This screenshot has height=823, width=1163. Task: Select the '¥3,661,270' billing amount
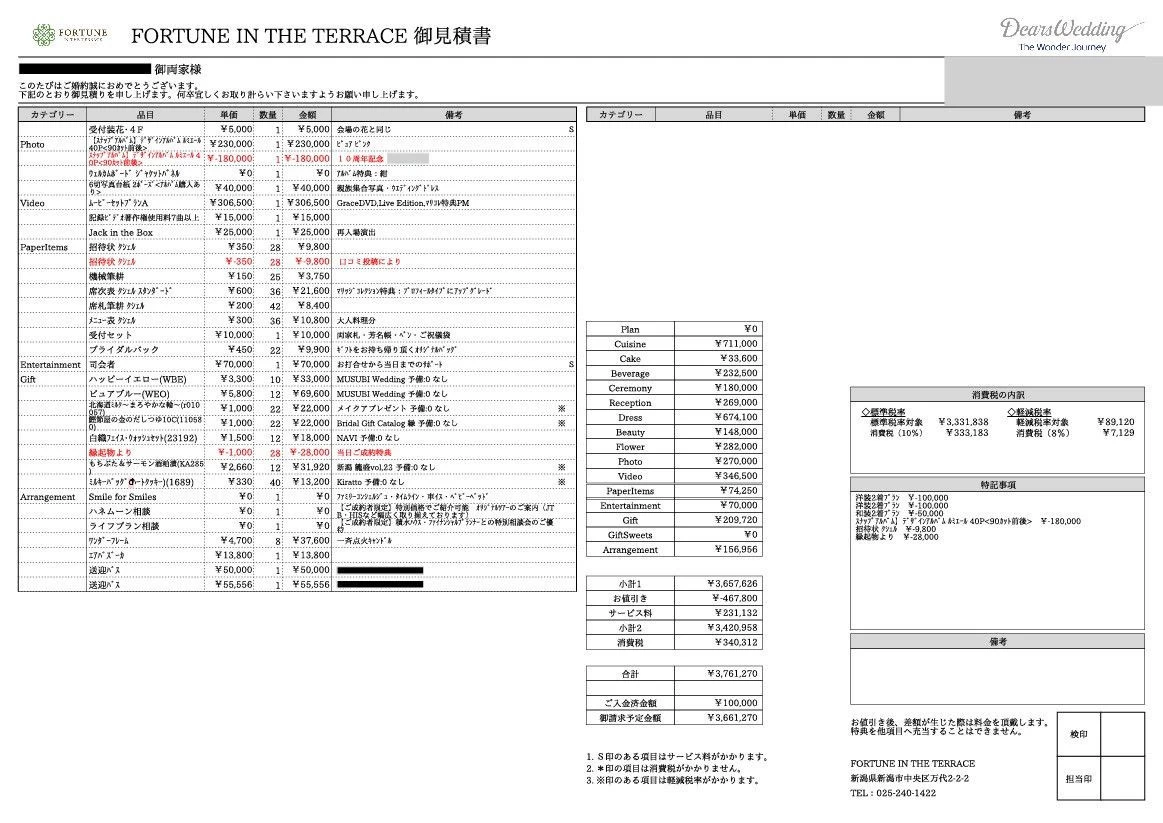coord(732,718)
